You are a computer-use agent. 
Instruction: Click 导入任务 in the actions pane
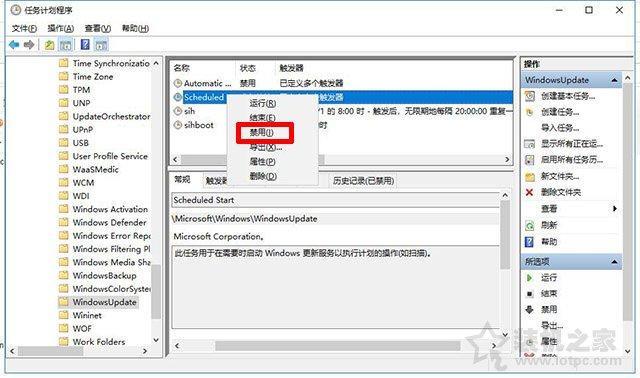click(560, 128)
